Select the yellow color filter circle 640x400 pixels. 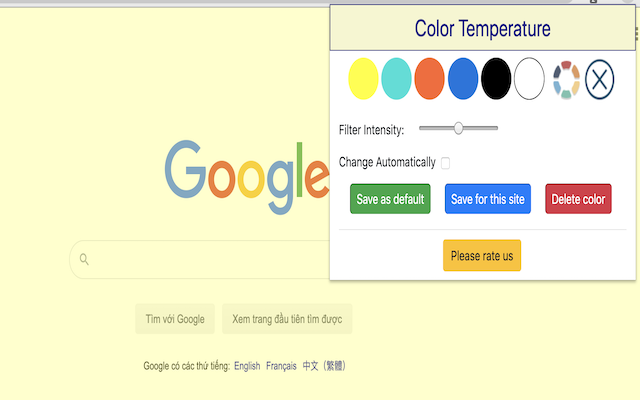click(363, 79)
